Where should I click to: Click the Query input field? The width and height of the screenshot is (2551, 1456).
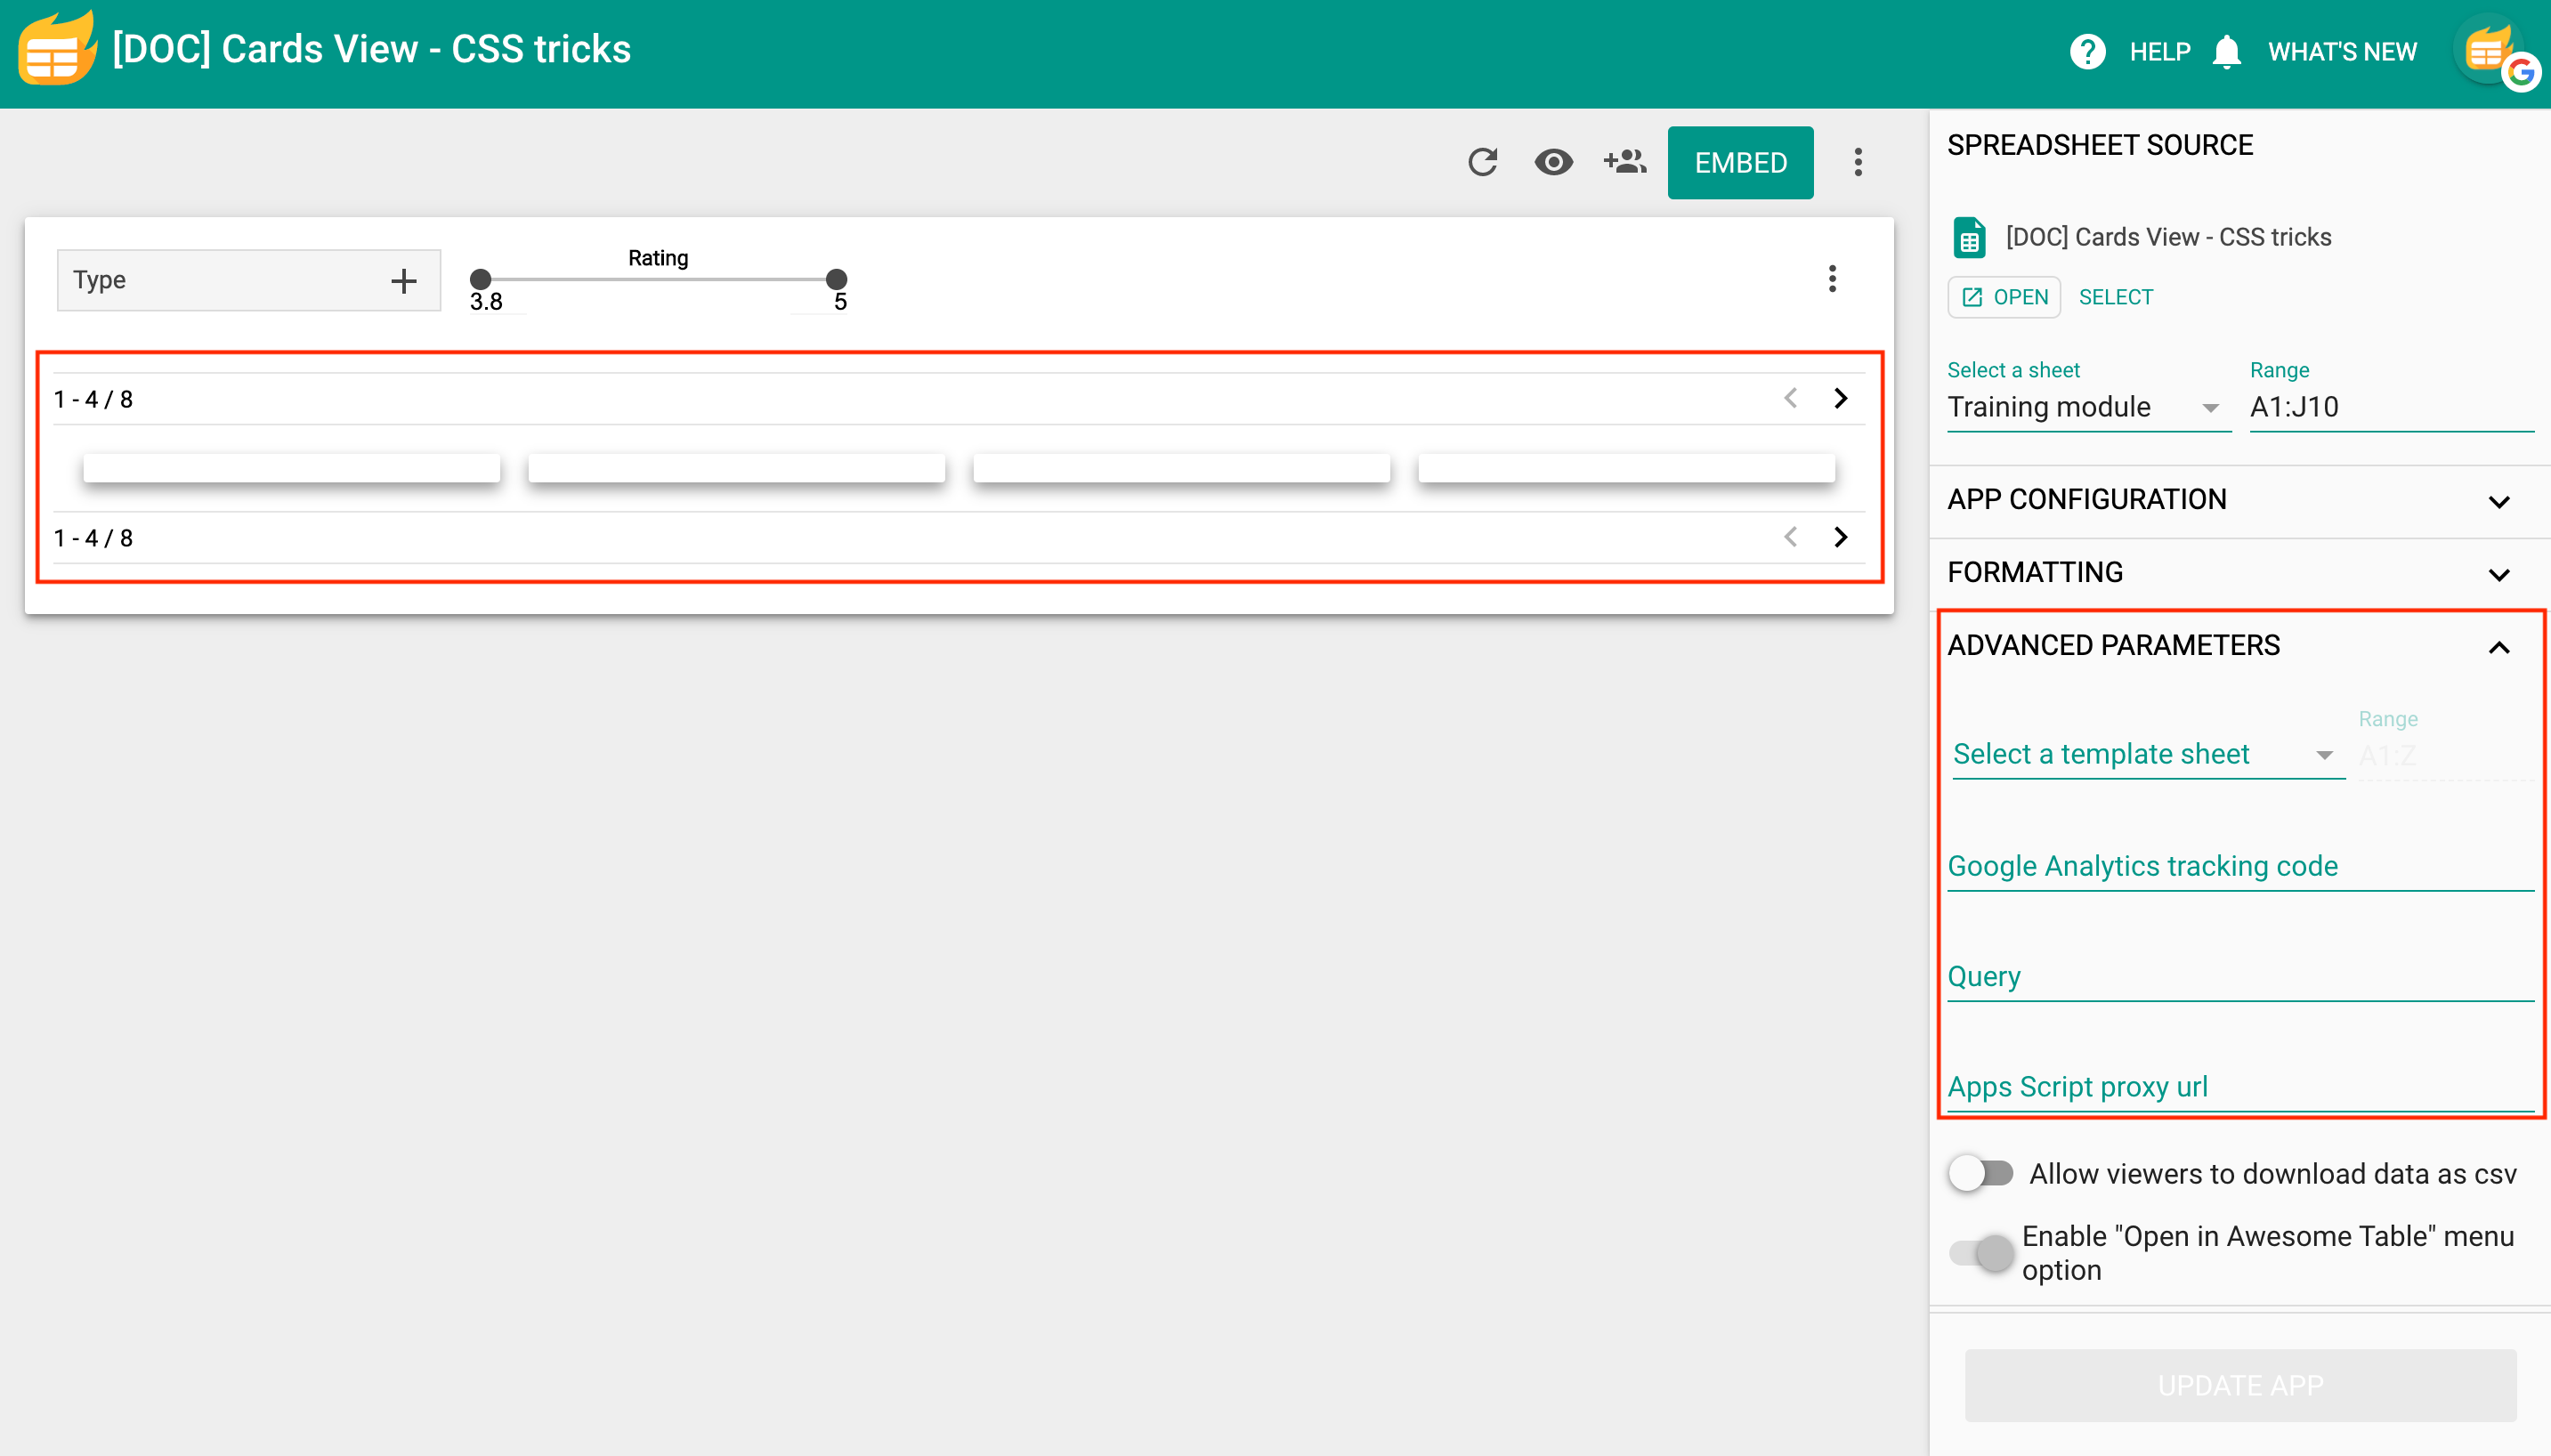tap(2240, 976)
